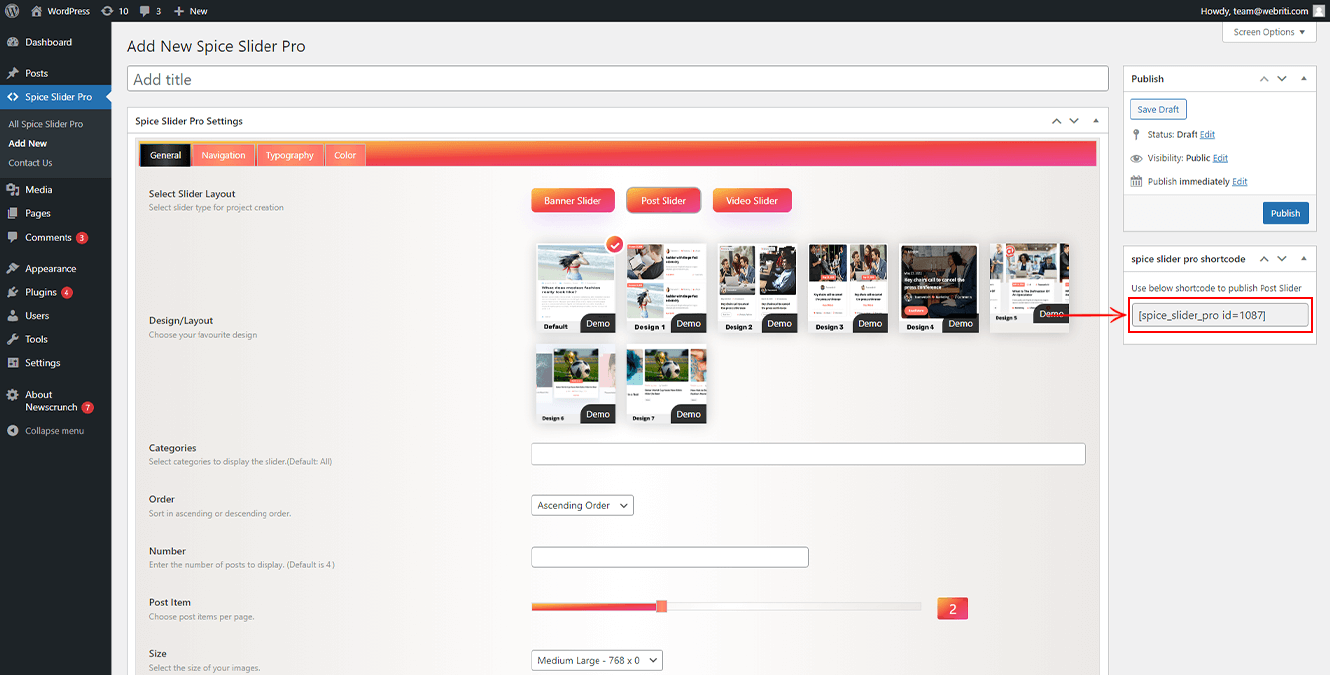Image resolution: width=1330 pixels, height=675 pixels.
Task: Collapse the Publish panel
Action: click(x=1303, y=78)
